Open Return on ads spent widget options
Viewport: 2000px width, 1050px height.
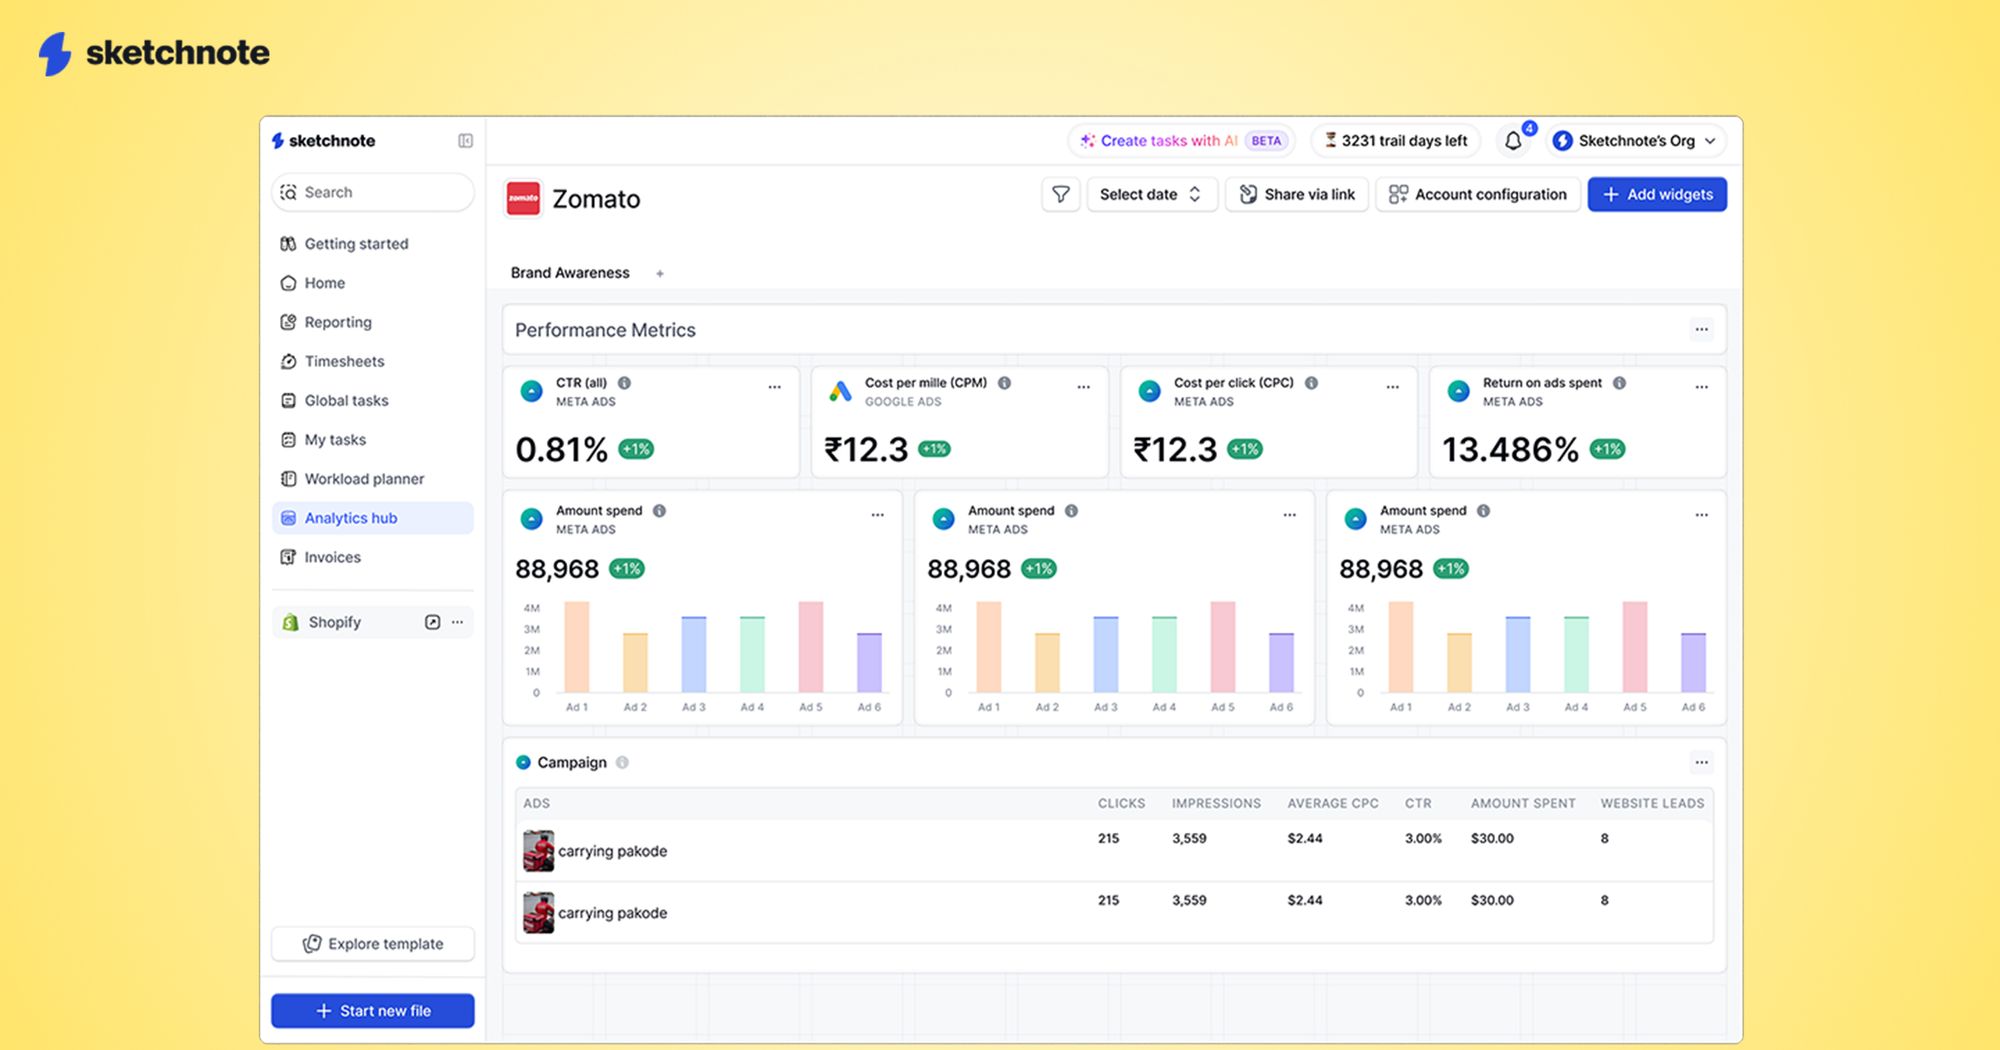click(1701, 387)
